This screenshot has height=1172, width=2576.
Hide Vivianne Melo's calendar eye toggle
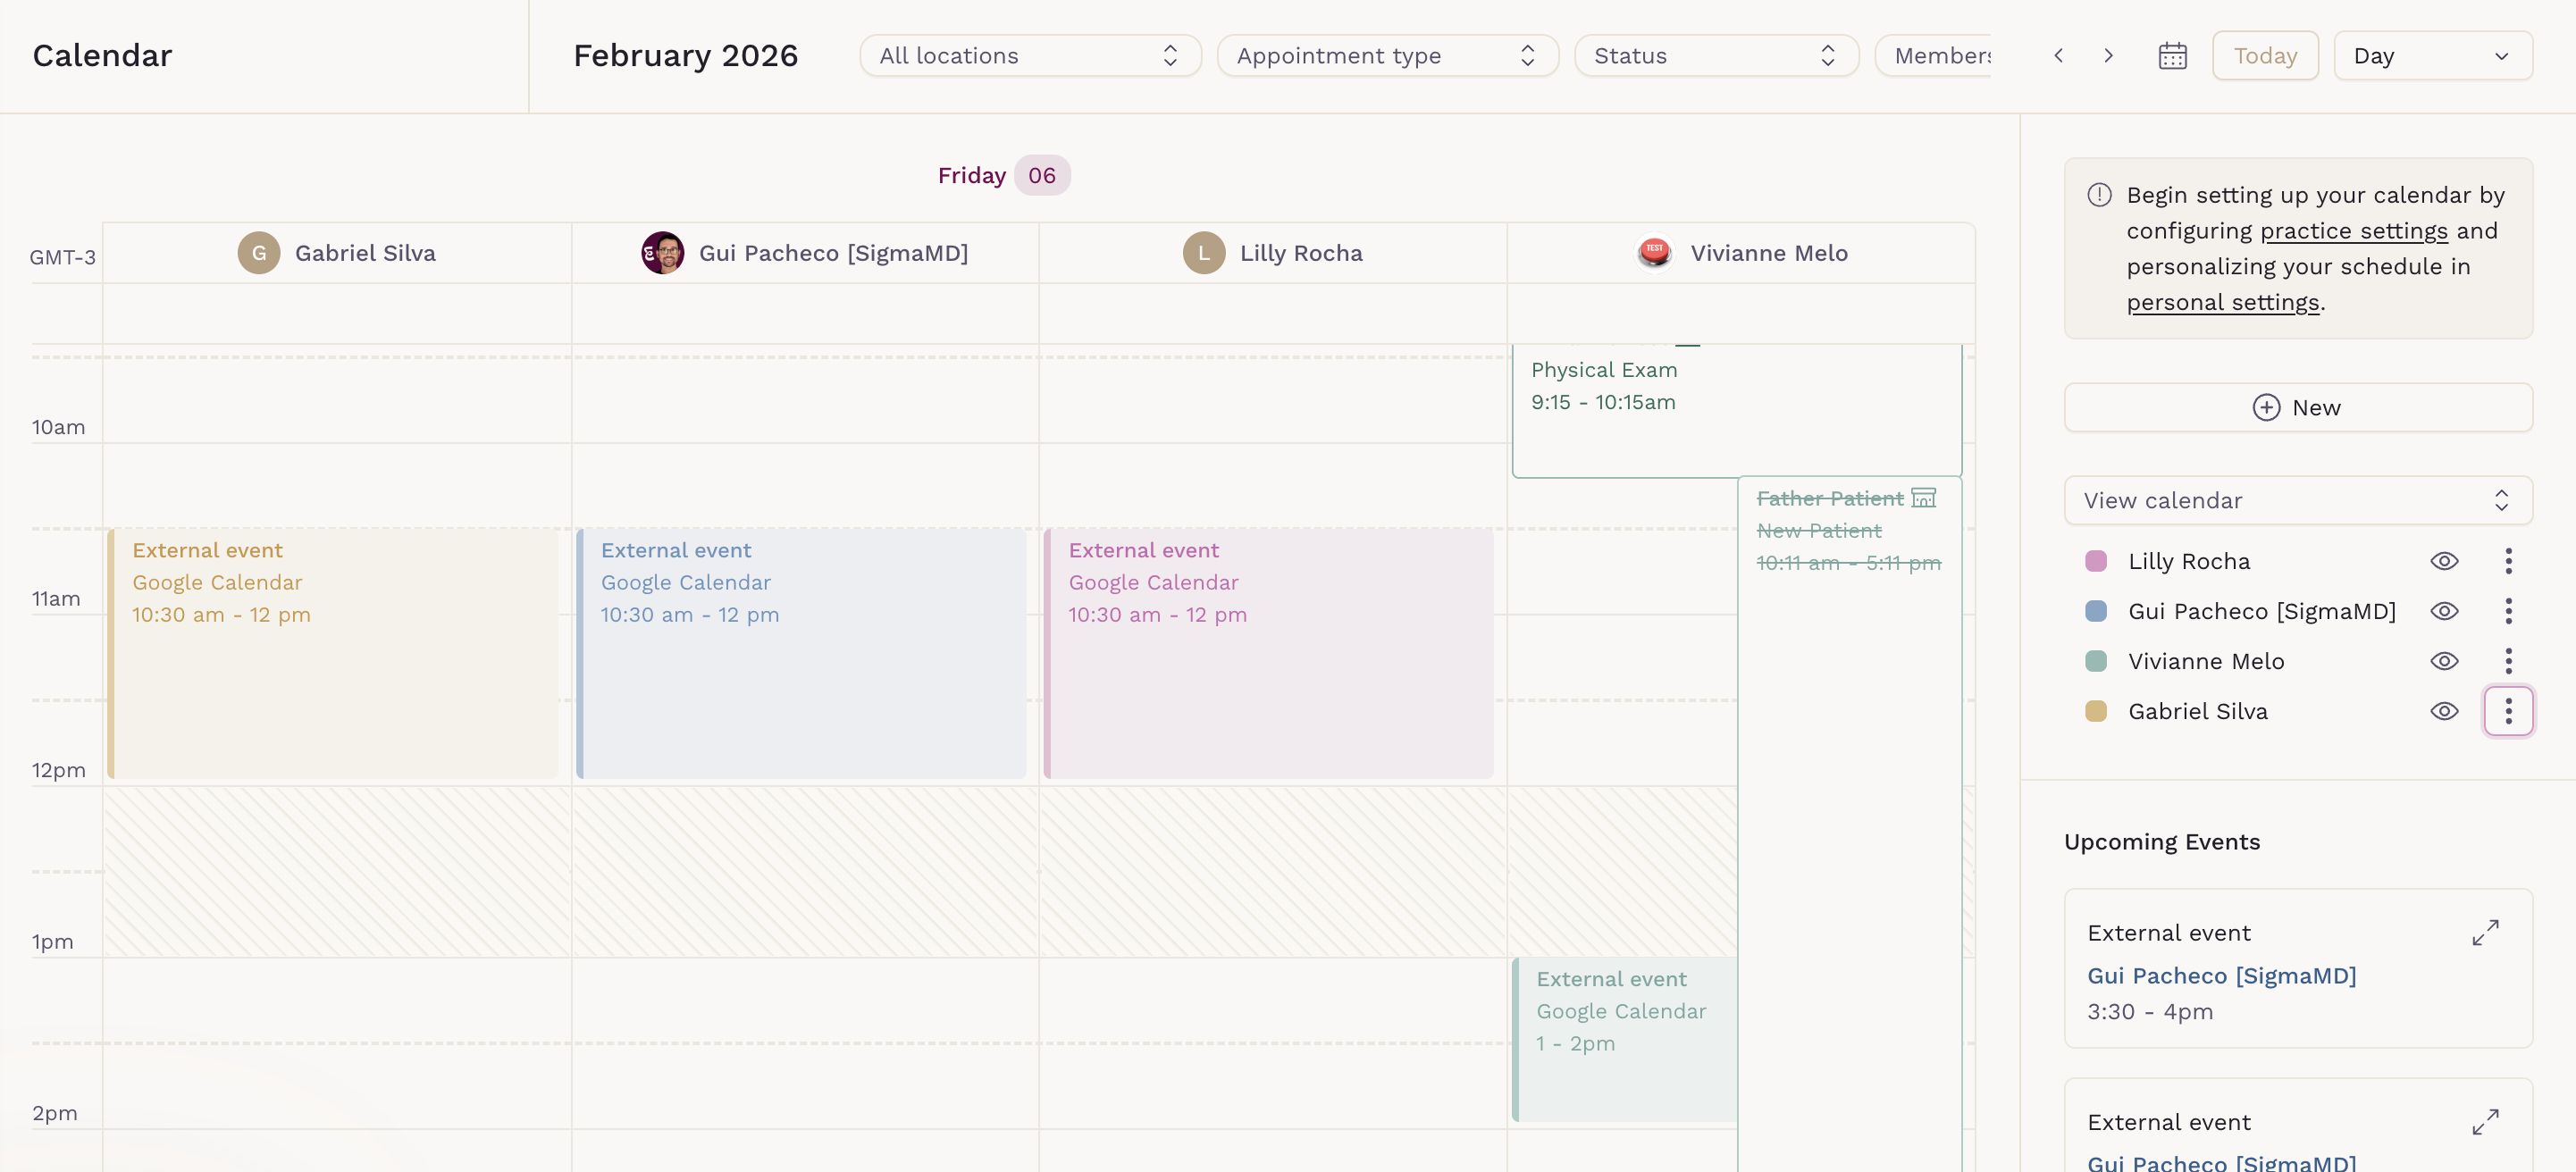(2444, 661)
